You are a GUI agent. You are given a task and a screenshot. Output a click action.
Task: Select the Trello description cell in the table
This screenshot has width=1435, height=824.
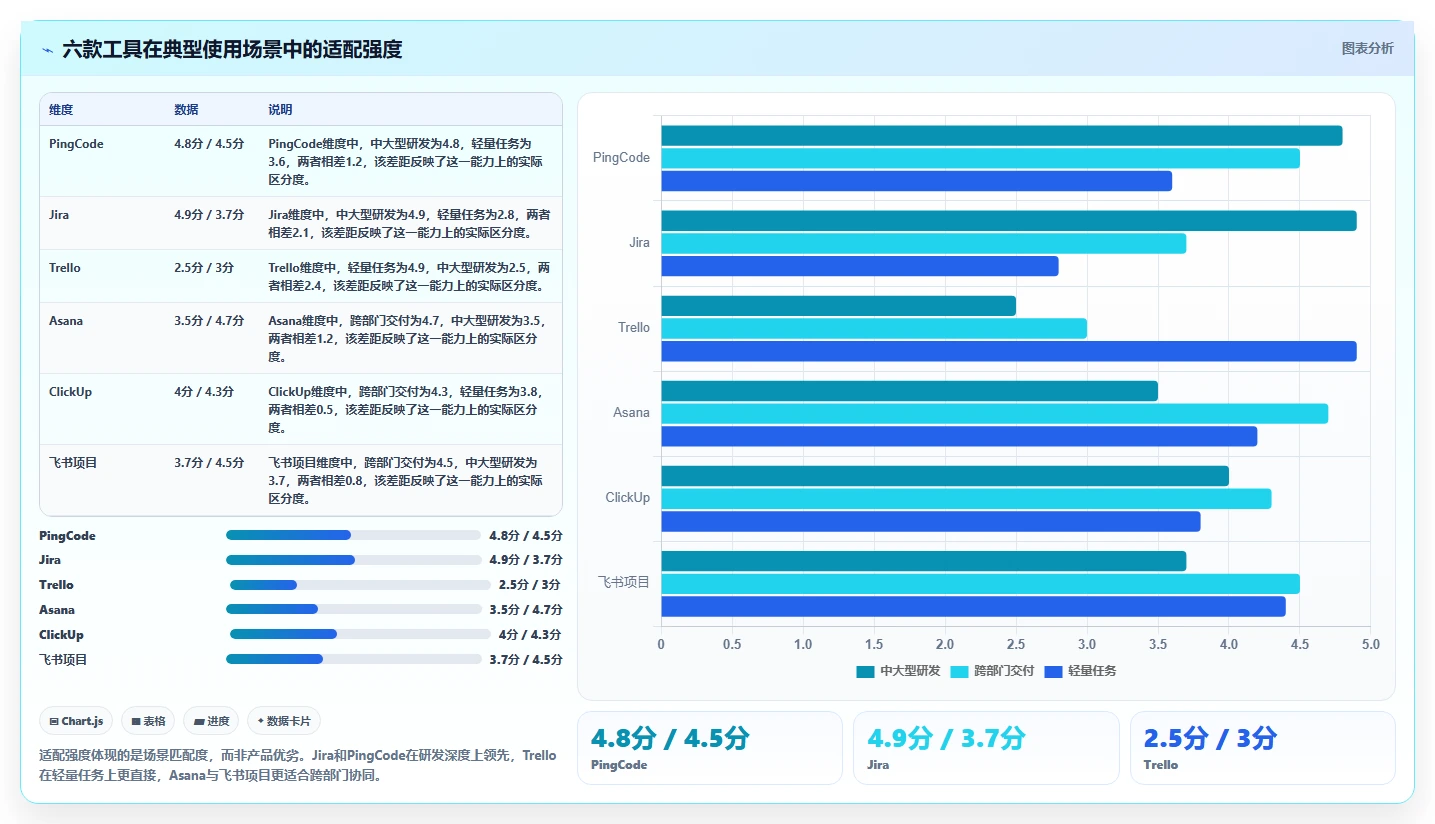click(410, 276)
